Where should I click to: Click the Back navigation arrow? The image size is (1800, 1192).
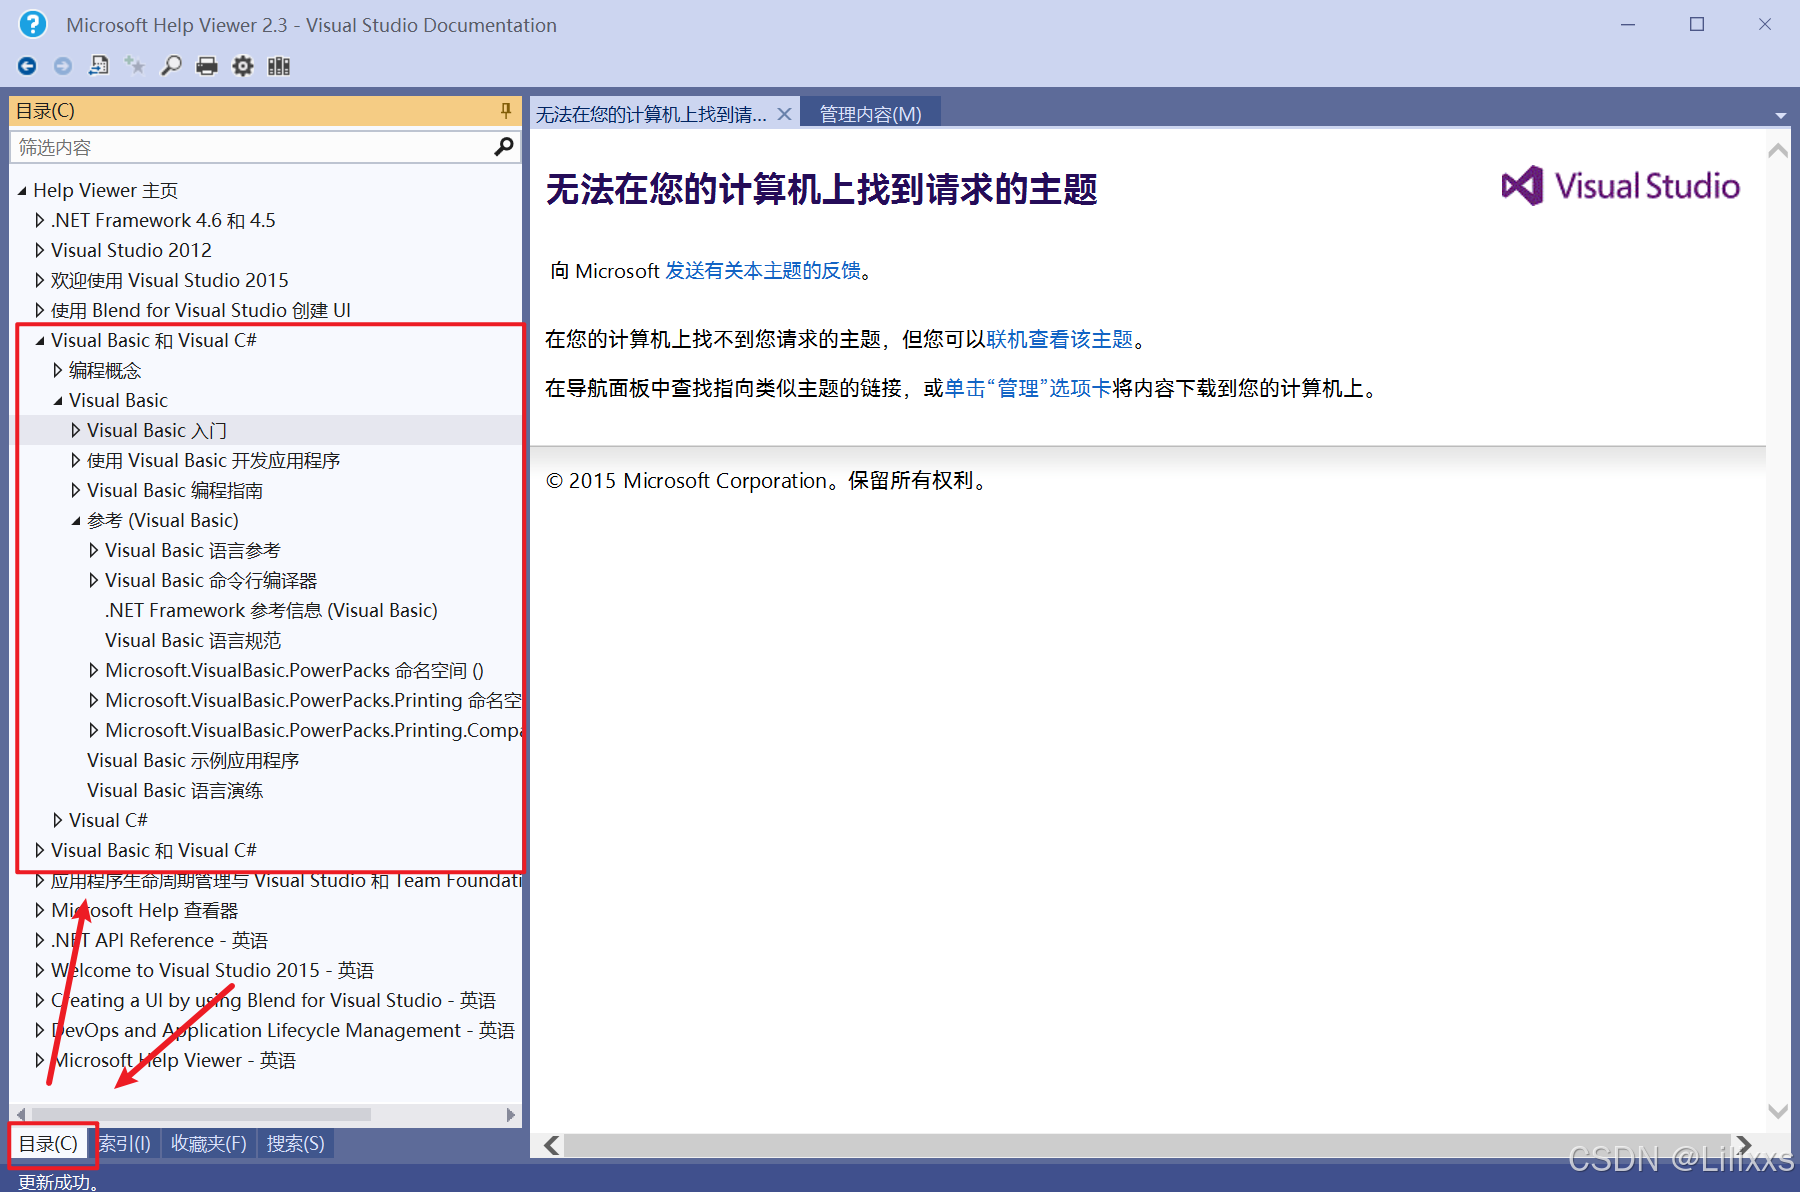(27, 66)
